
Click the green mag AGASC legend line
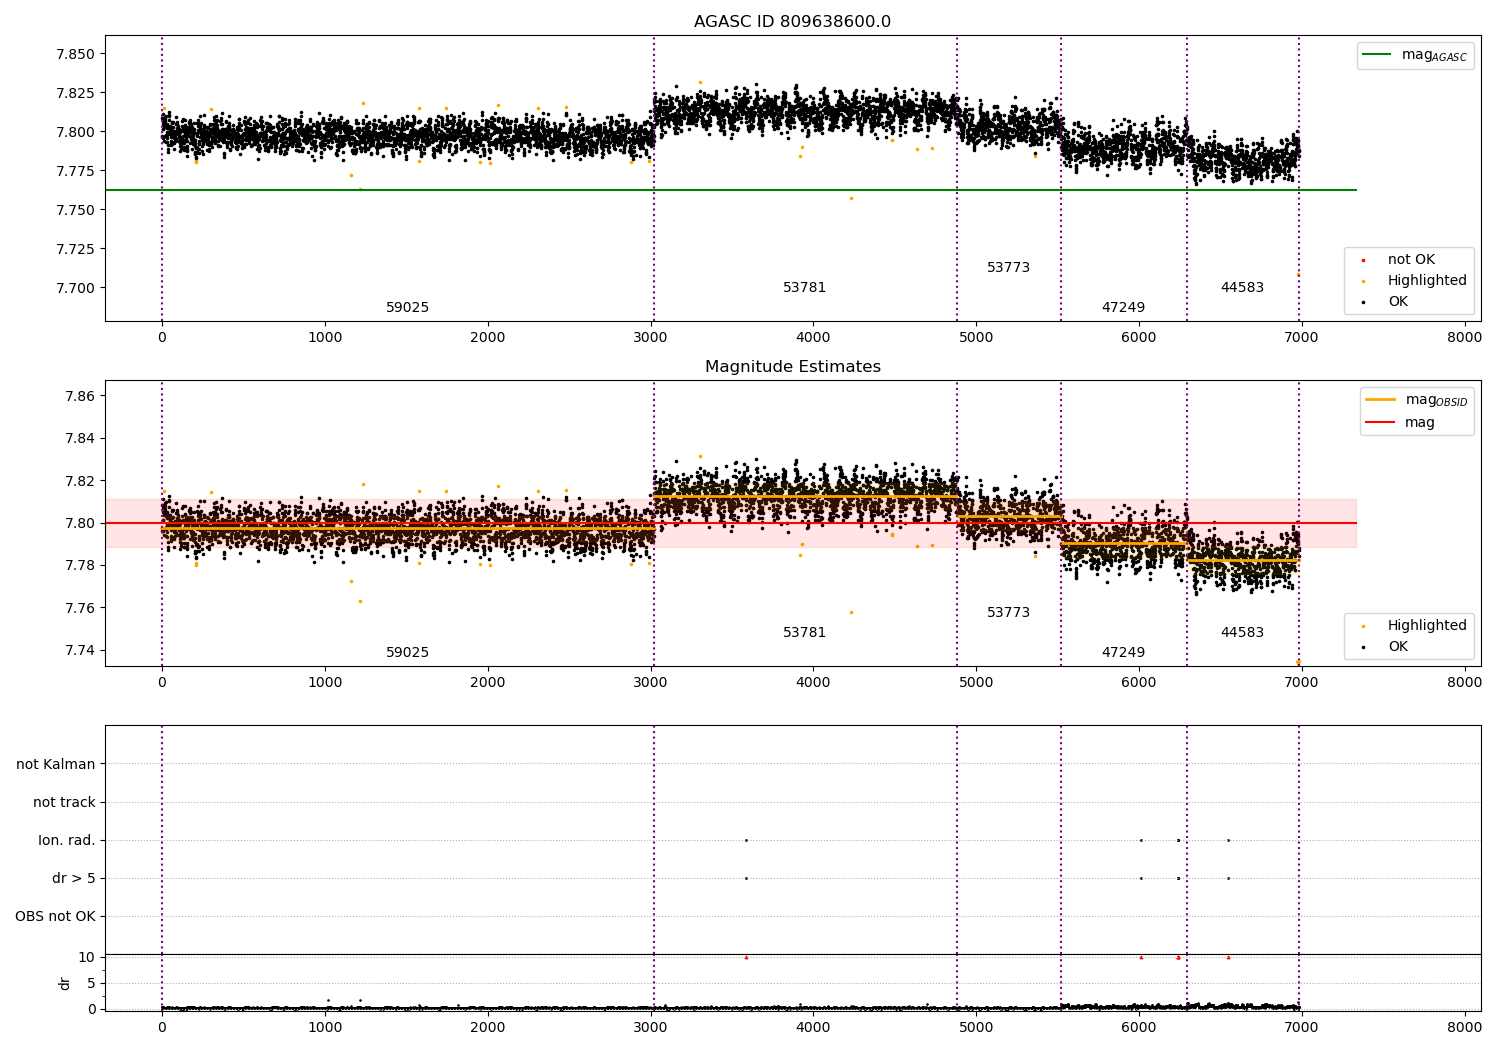[x=1377, y=55]
